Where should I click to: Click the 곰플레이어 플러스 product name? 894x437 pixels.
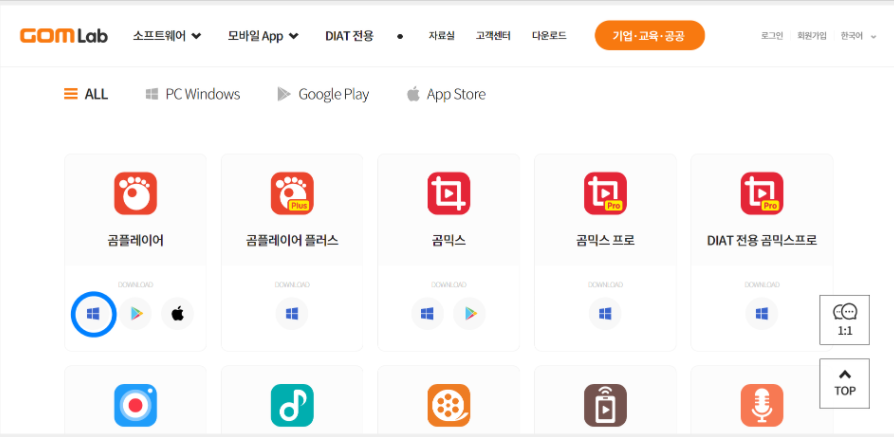click(x=292, y=241)
